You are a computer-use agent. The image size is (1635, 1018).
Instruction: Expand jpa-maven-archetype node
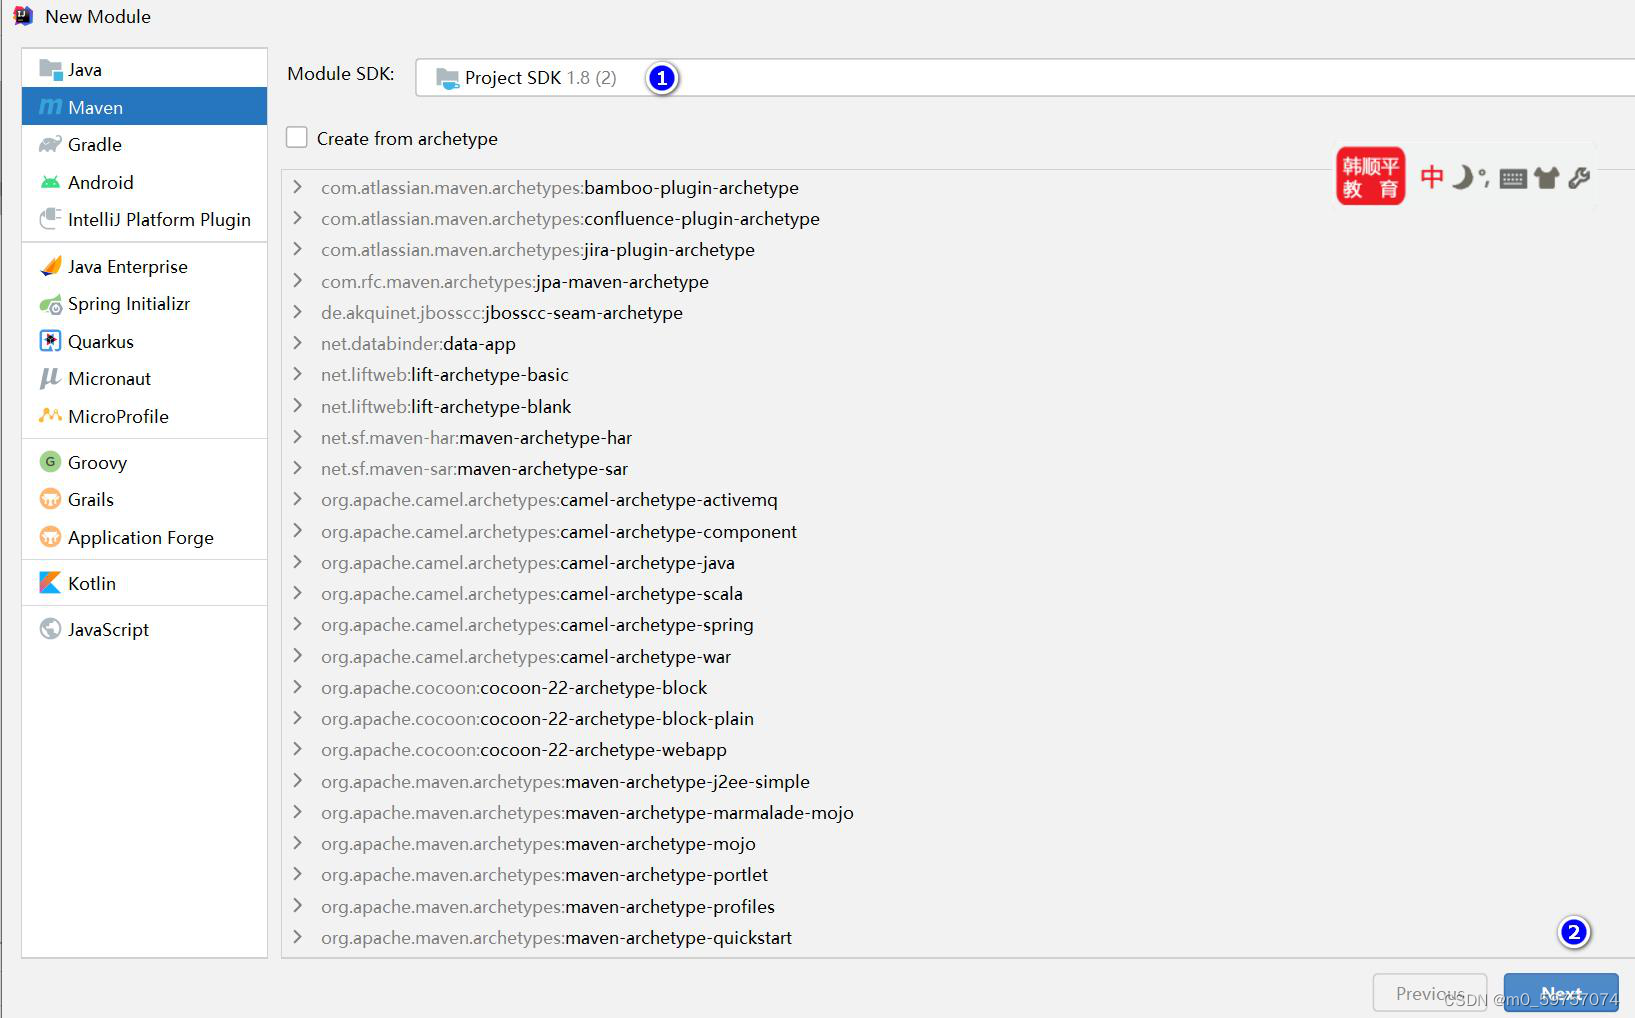pyautogui.click(x=298, y=281)
